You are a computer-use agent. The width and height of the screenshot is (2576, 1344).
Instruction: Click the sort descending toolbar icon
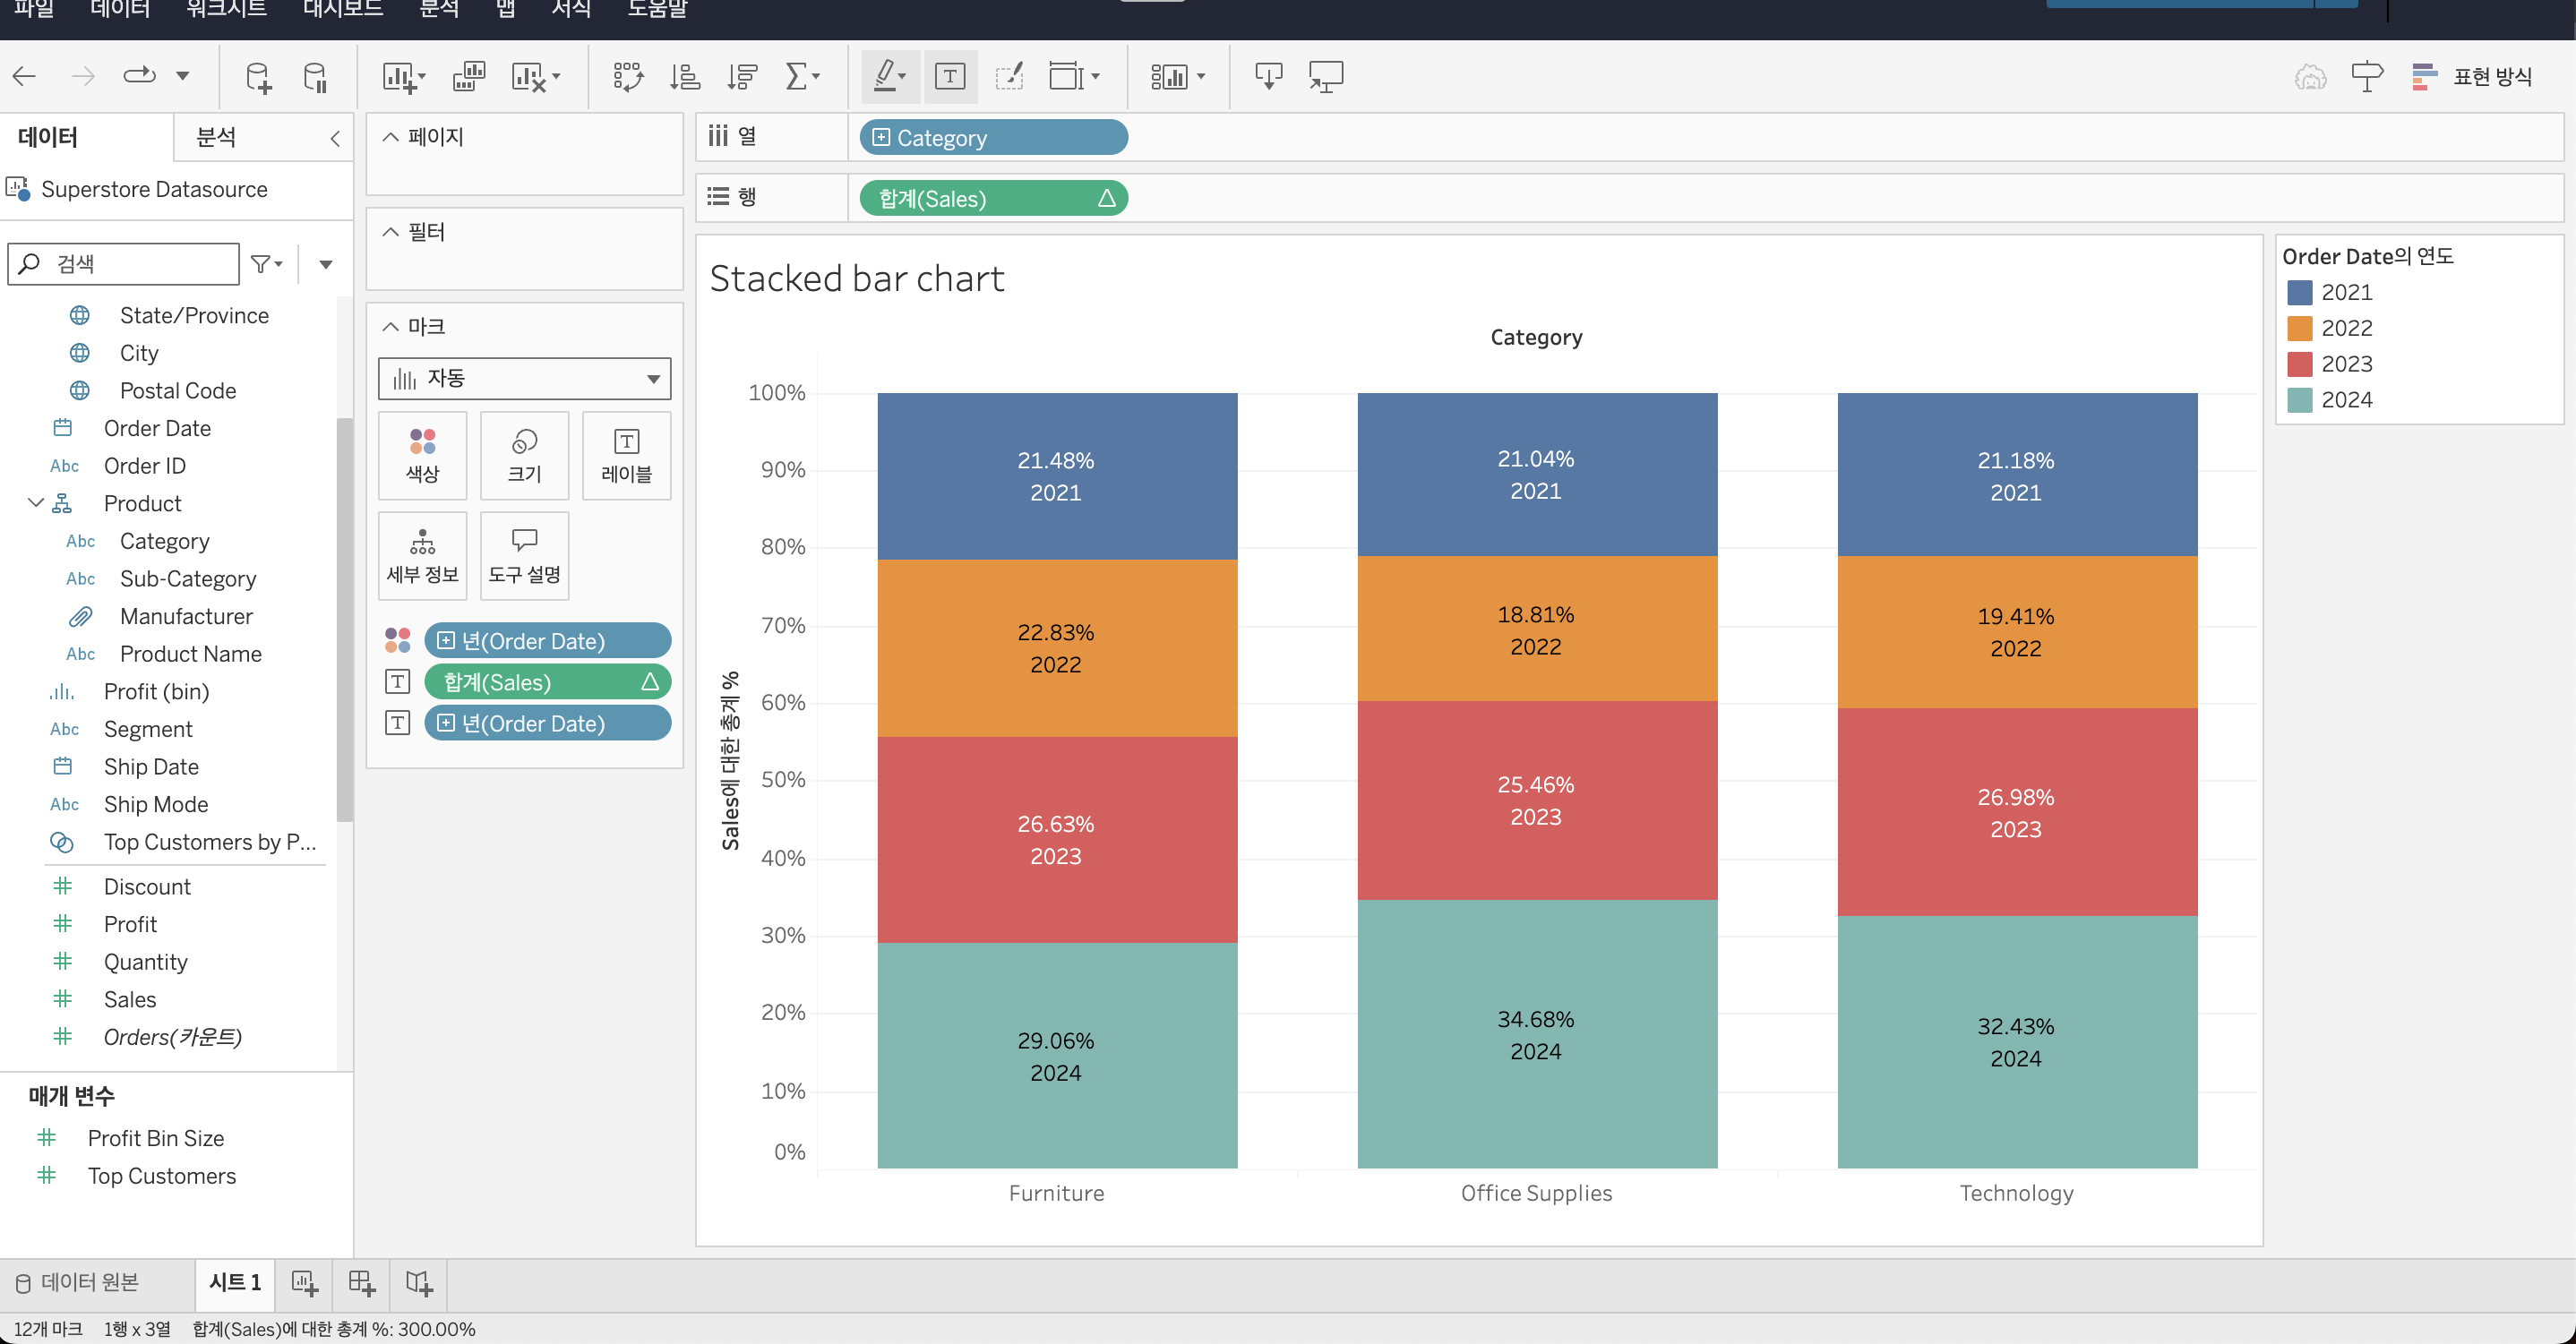coord(742,77)
